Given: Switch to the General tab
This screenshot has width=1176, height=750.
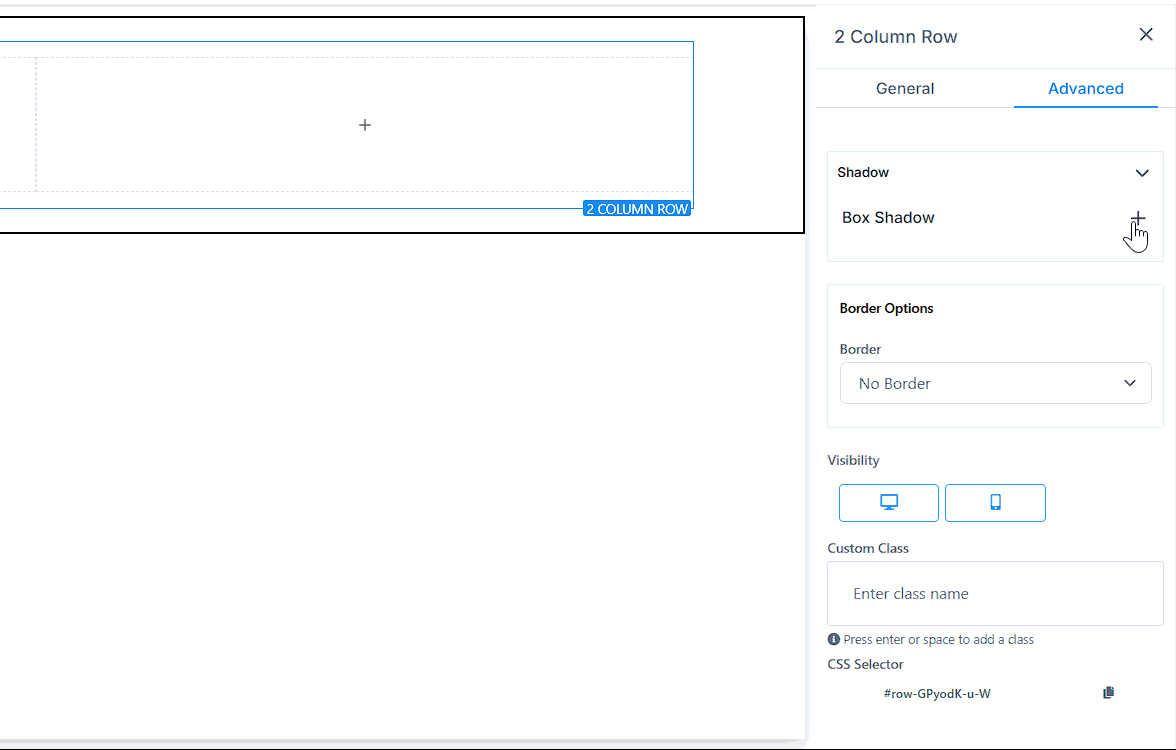Looking at the screenshot, I should (905, 88).
